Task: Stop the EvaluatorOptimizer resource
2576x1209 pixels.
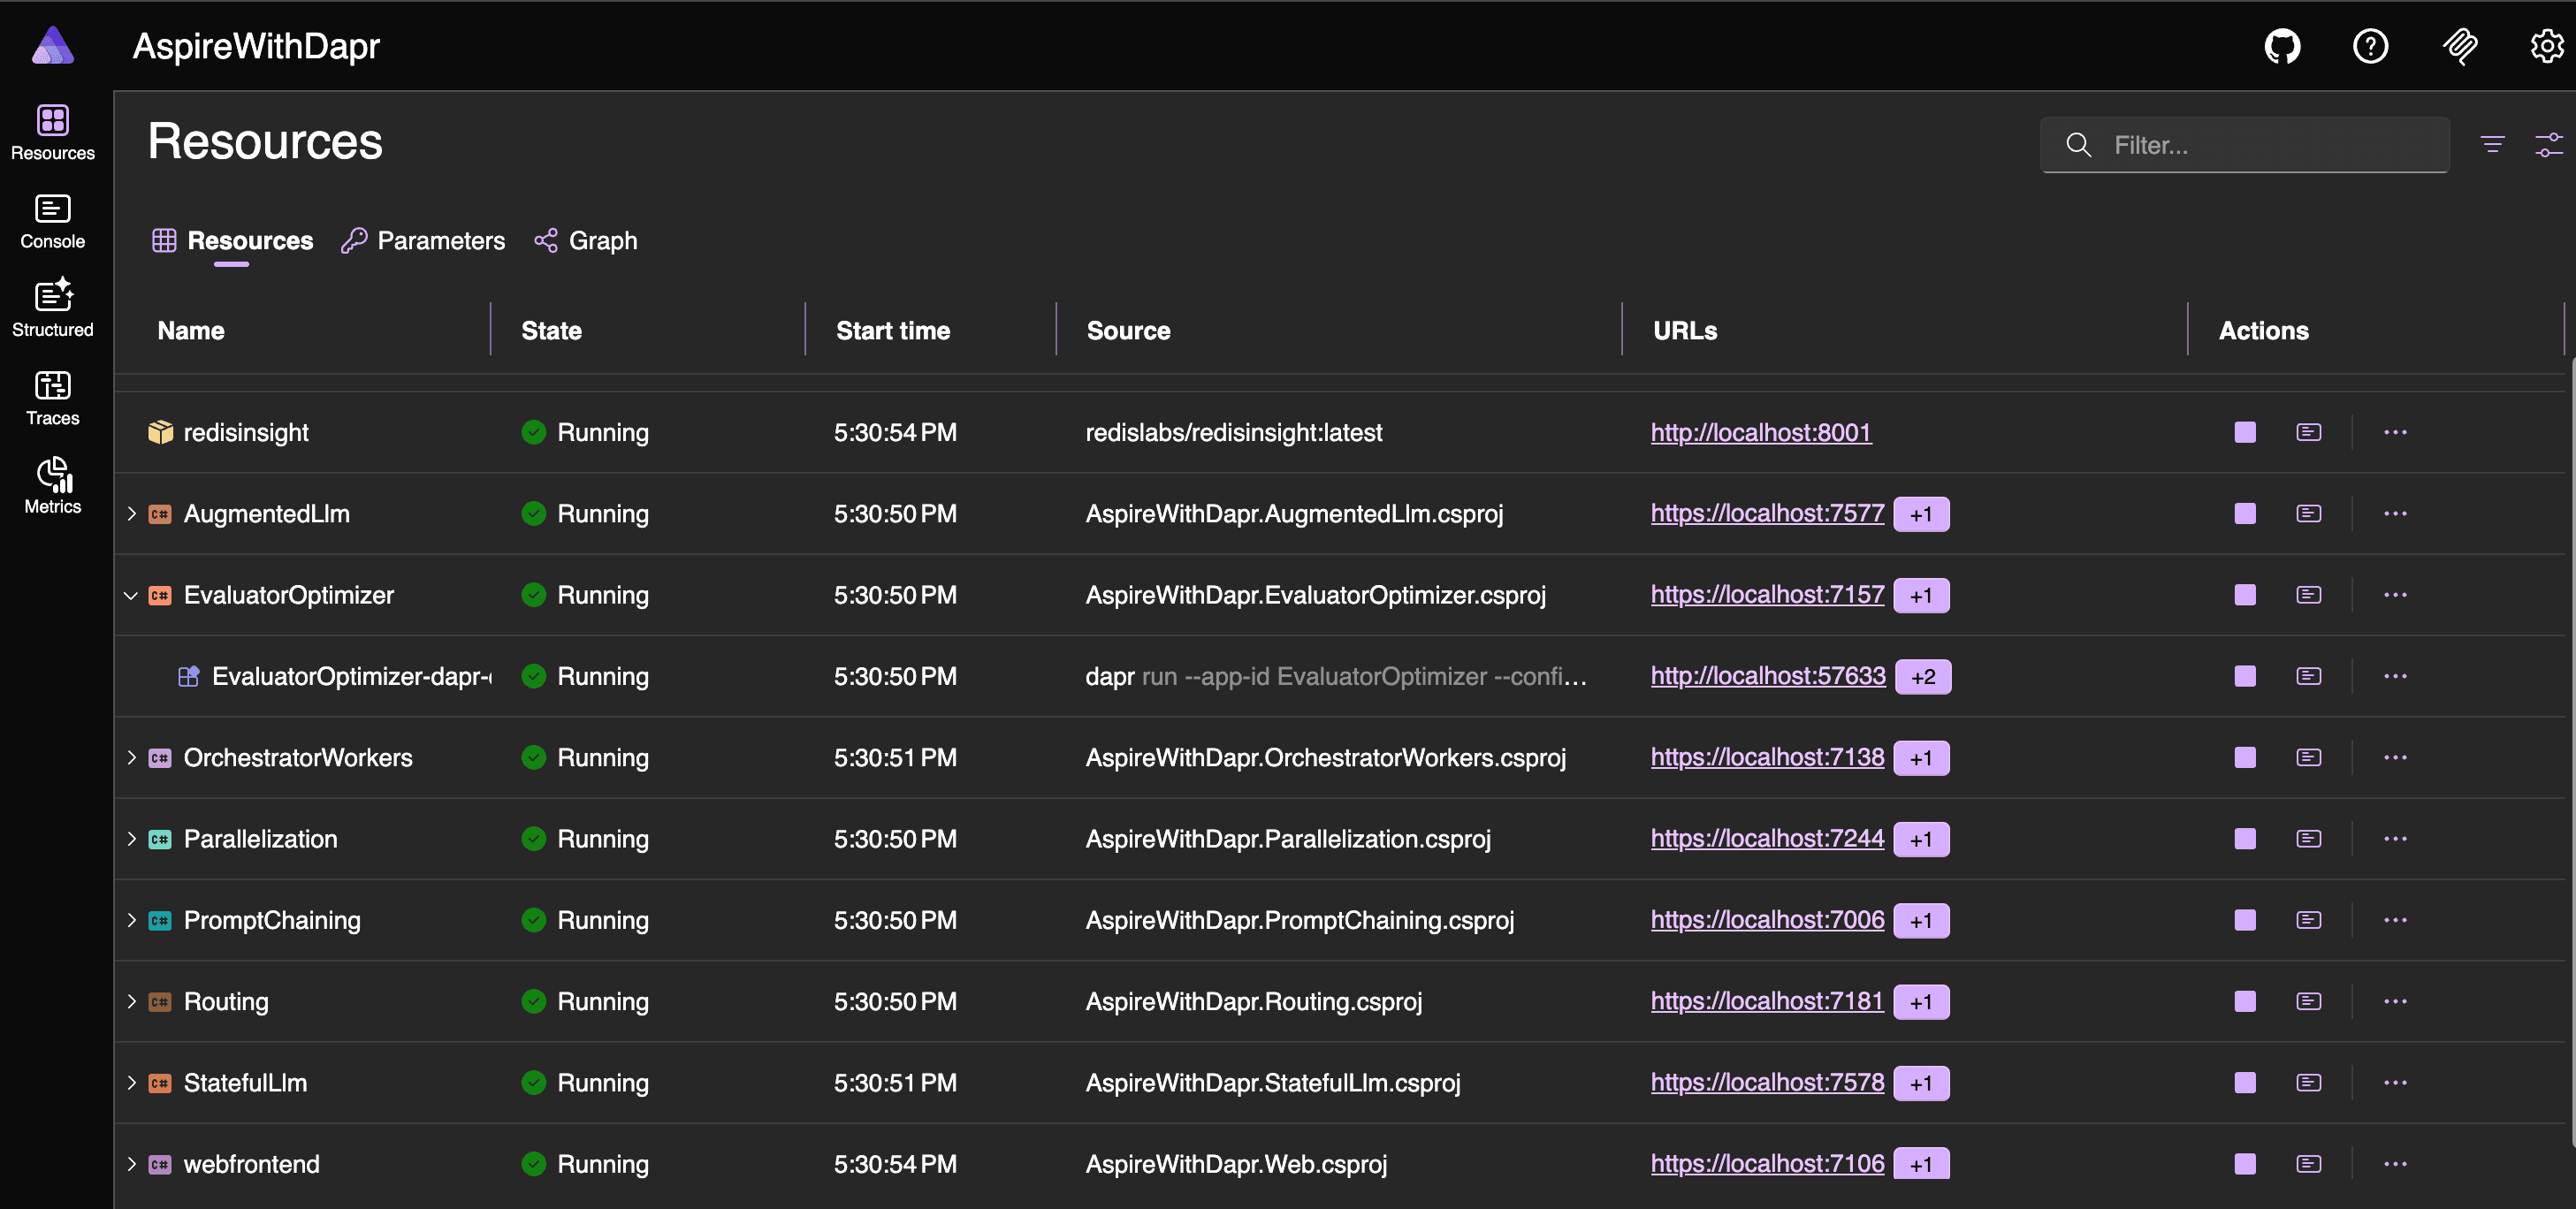Action: [x=2245, y=595]
